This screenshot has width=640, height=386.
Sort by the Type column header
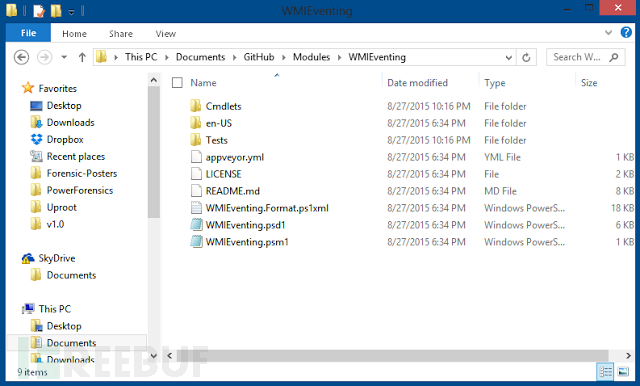tap(495, 83)
